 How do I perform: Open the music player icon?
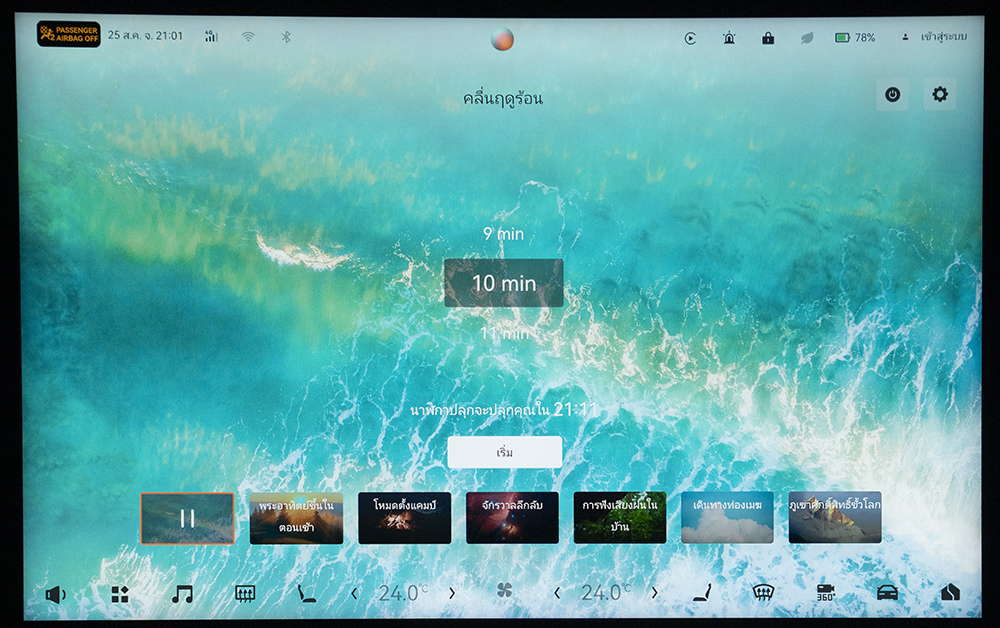(182, 594)
